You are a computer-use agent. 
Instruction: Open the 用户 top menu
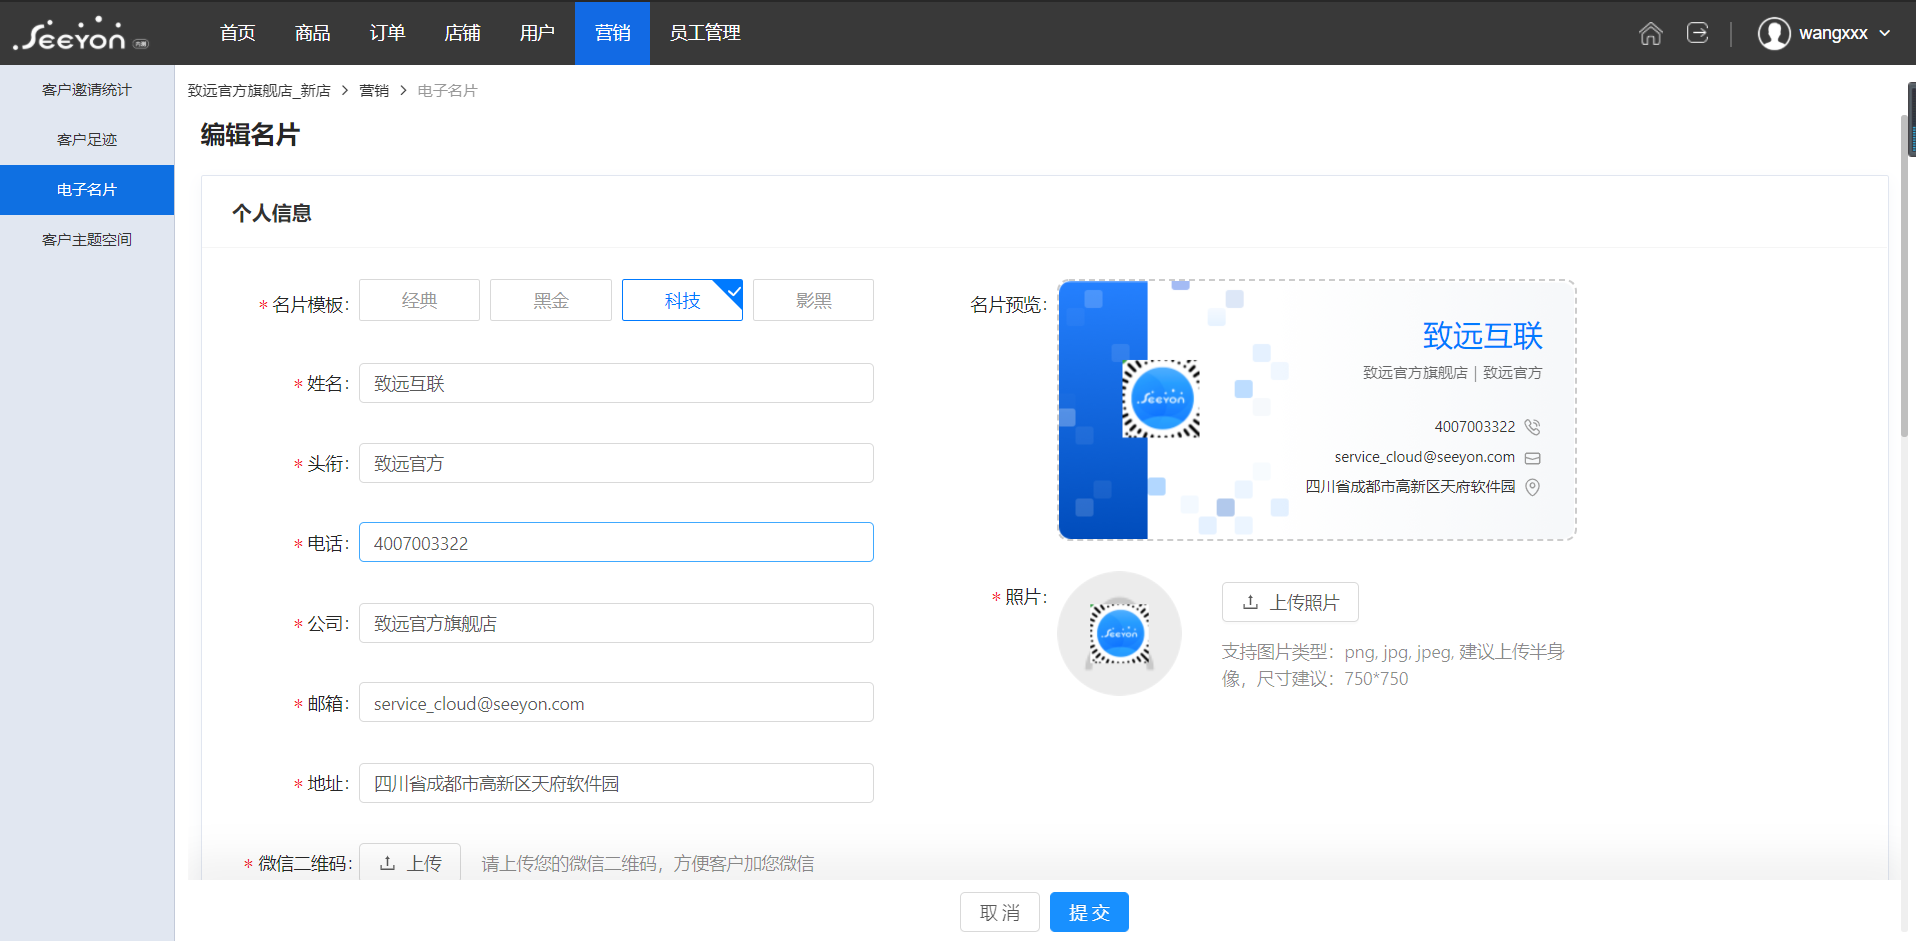click(537, 33)
